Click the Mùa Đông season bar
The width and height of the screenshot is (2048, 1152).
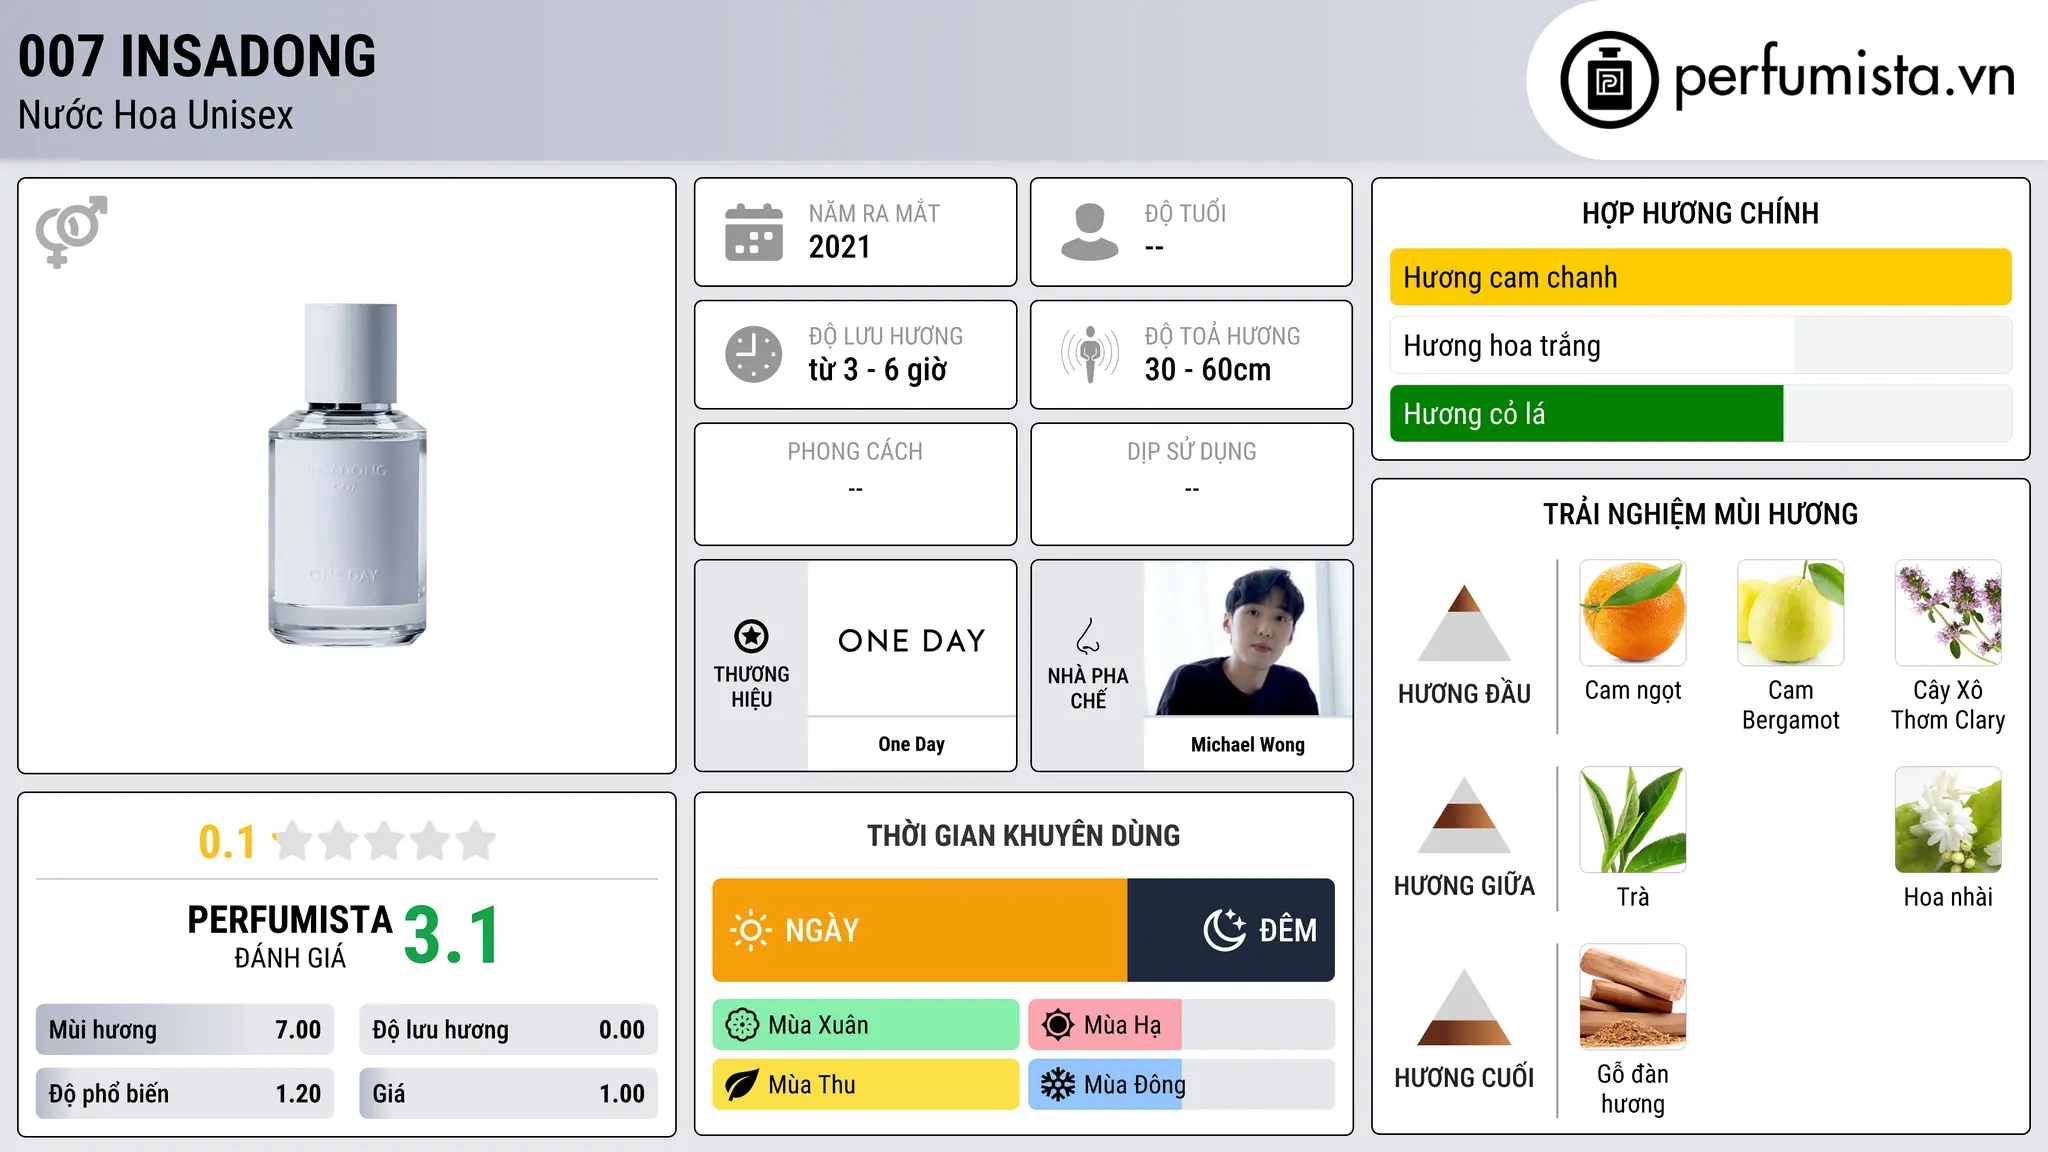point(1182,1085)
